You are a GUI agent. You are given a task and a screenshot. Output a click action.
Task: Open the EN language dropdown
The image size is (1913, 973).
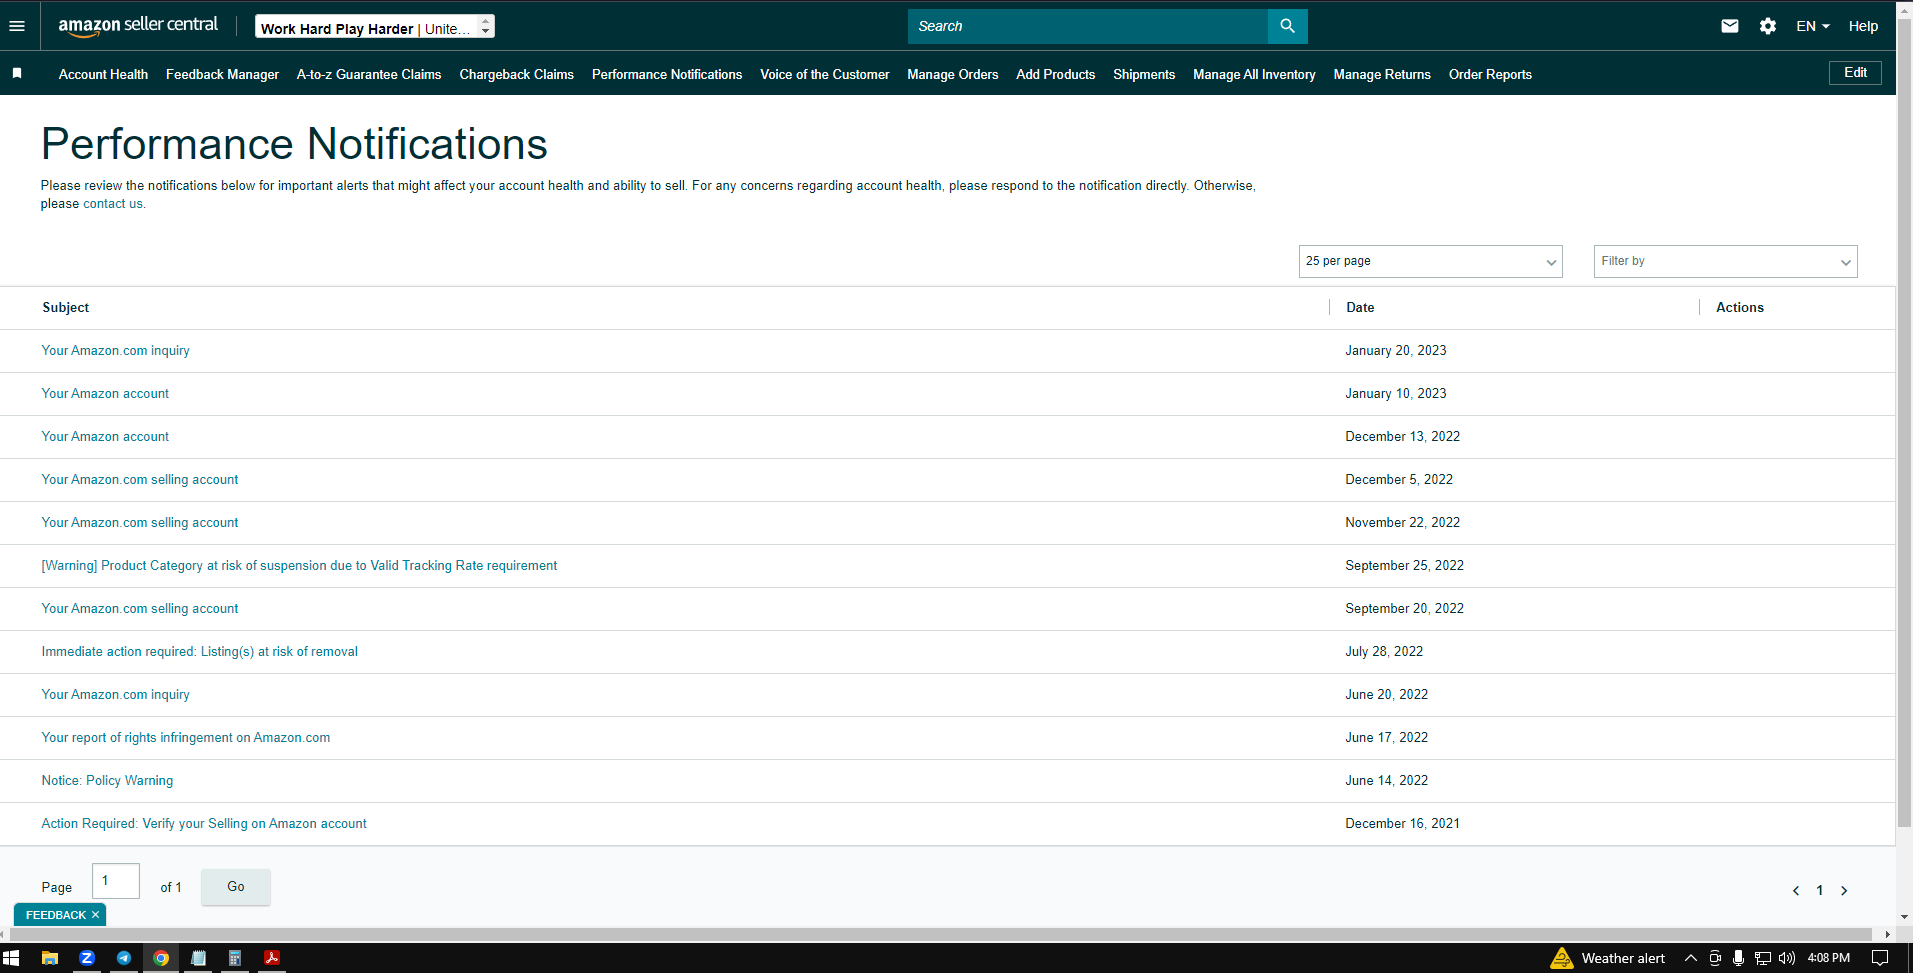pos(1812,26)
